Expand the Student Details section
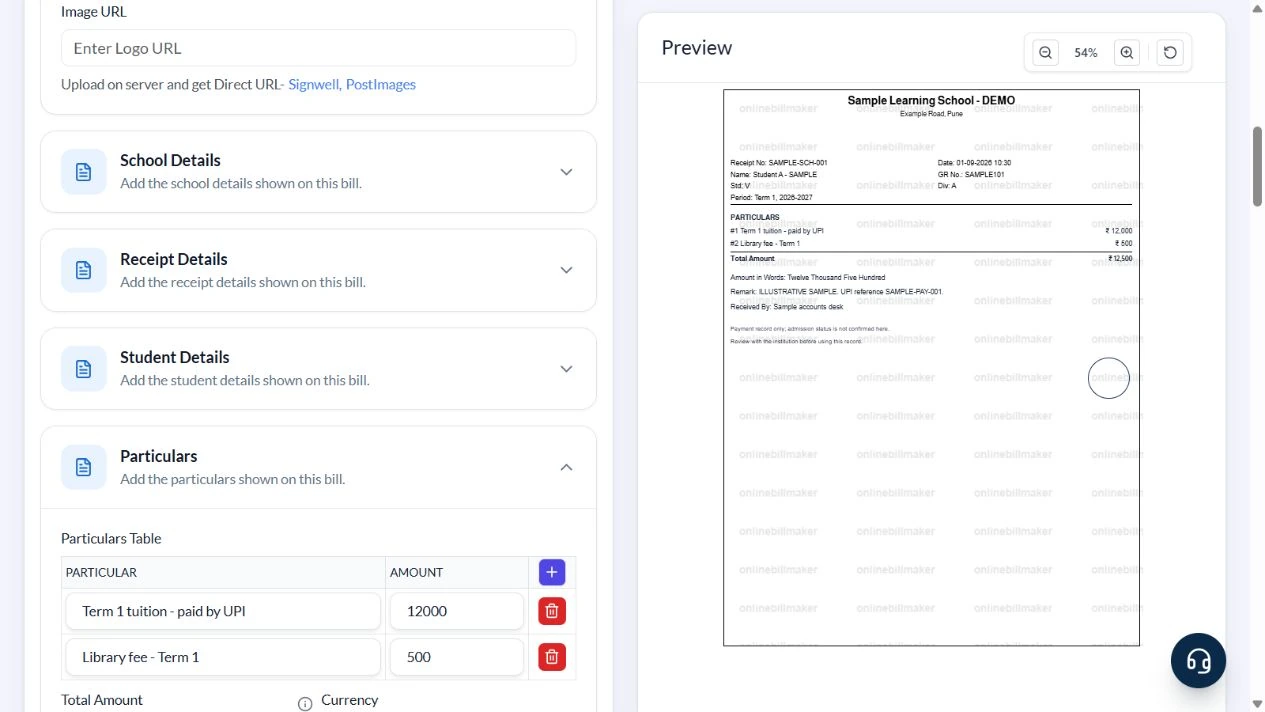Viewport: 1265px width, 712px height. (x=566, y=369)
